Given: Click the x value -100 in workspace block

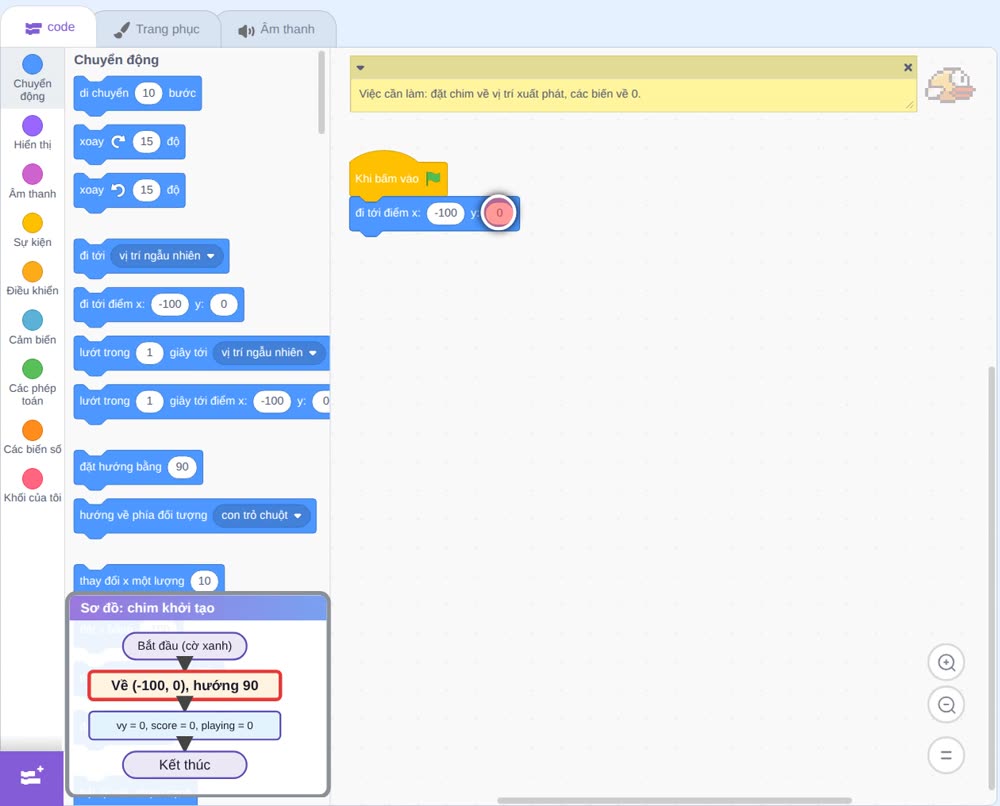Looking at the screenshot, I should (445, 213).
